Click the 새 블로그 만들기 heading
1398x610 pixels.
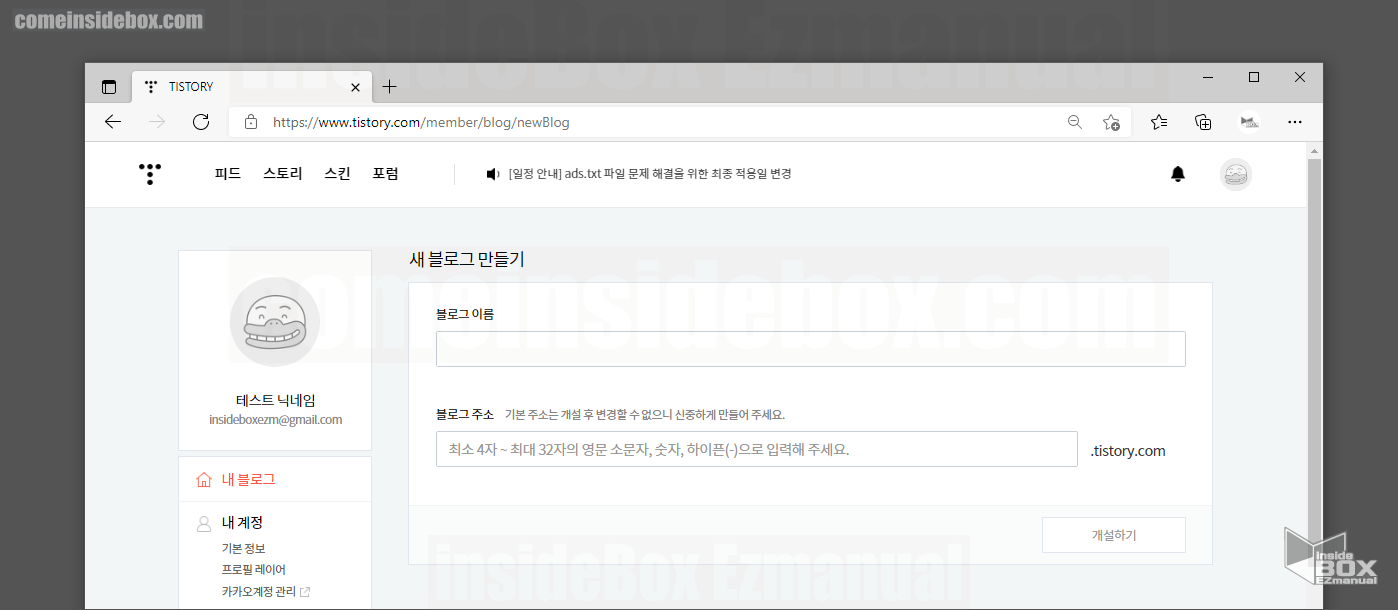click(467, 259)
